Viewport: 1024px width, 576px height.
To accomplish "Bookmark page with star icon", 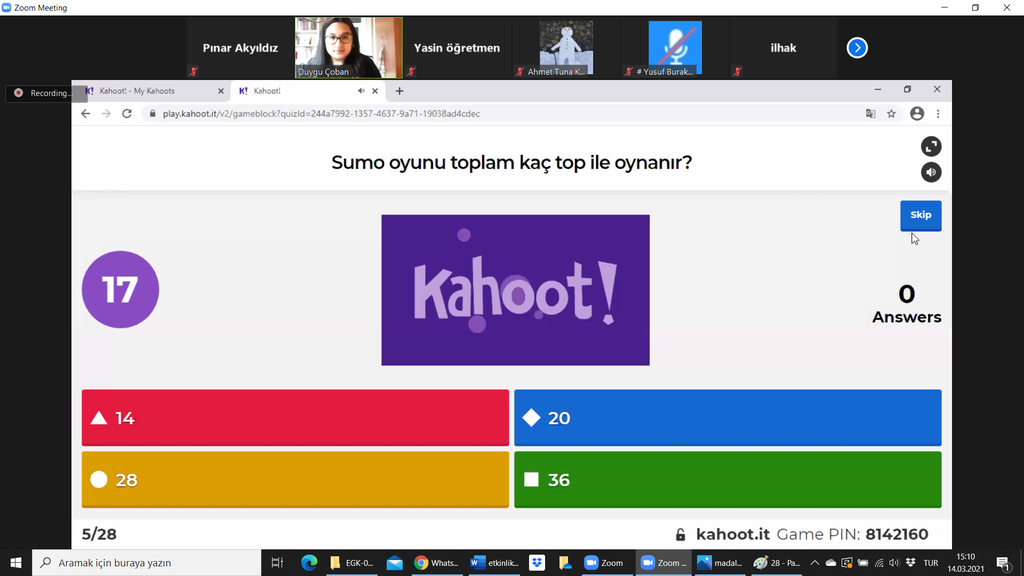I will point(891,114).
